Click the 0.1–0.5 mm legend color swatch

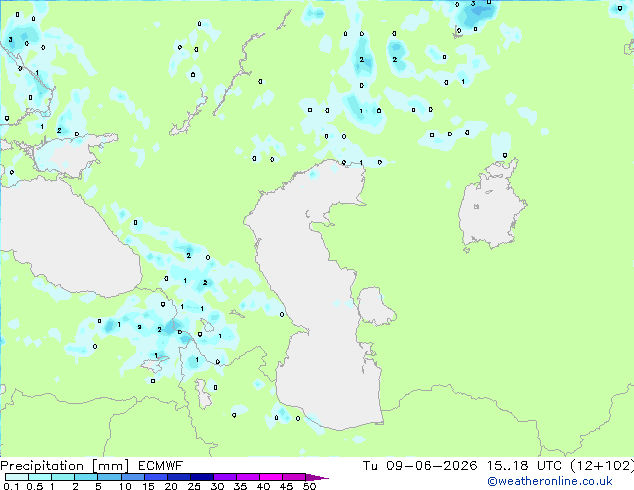pyautogui.click(x=17, y=477)
